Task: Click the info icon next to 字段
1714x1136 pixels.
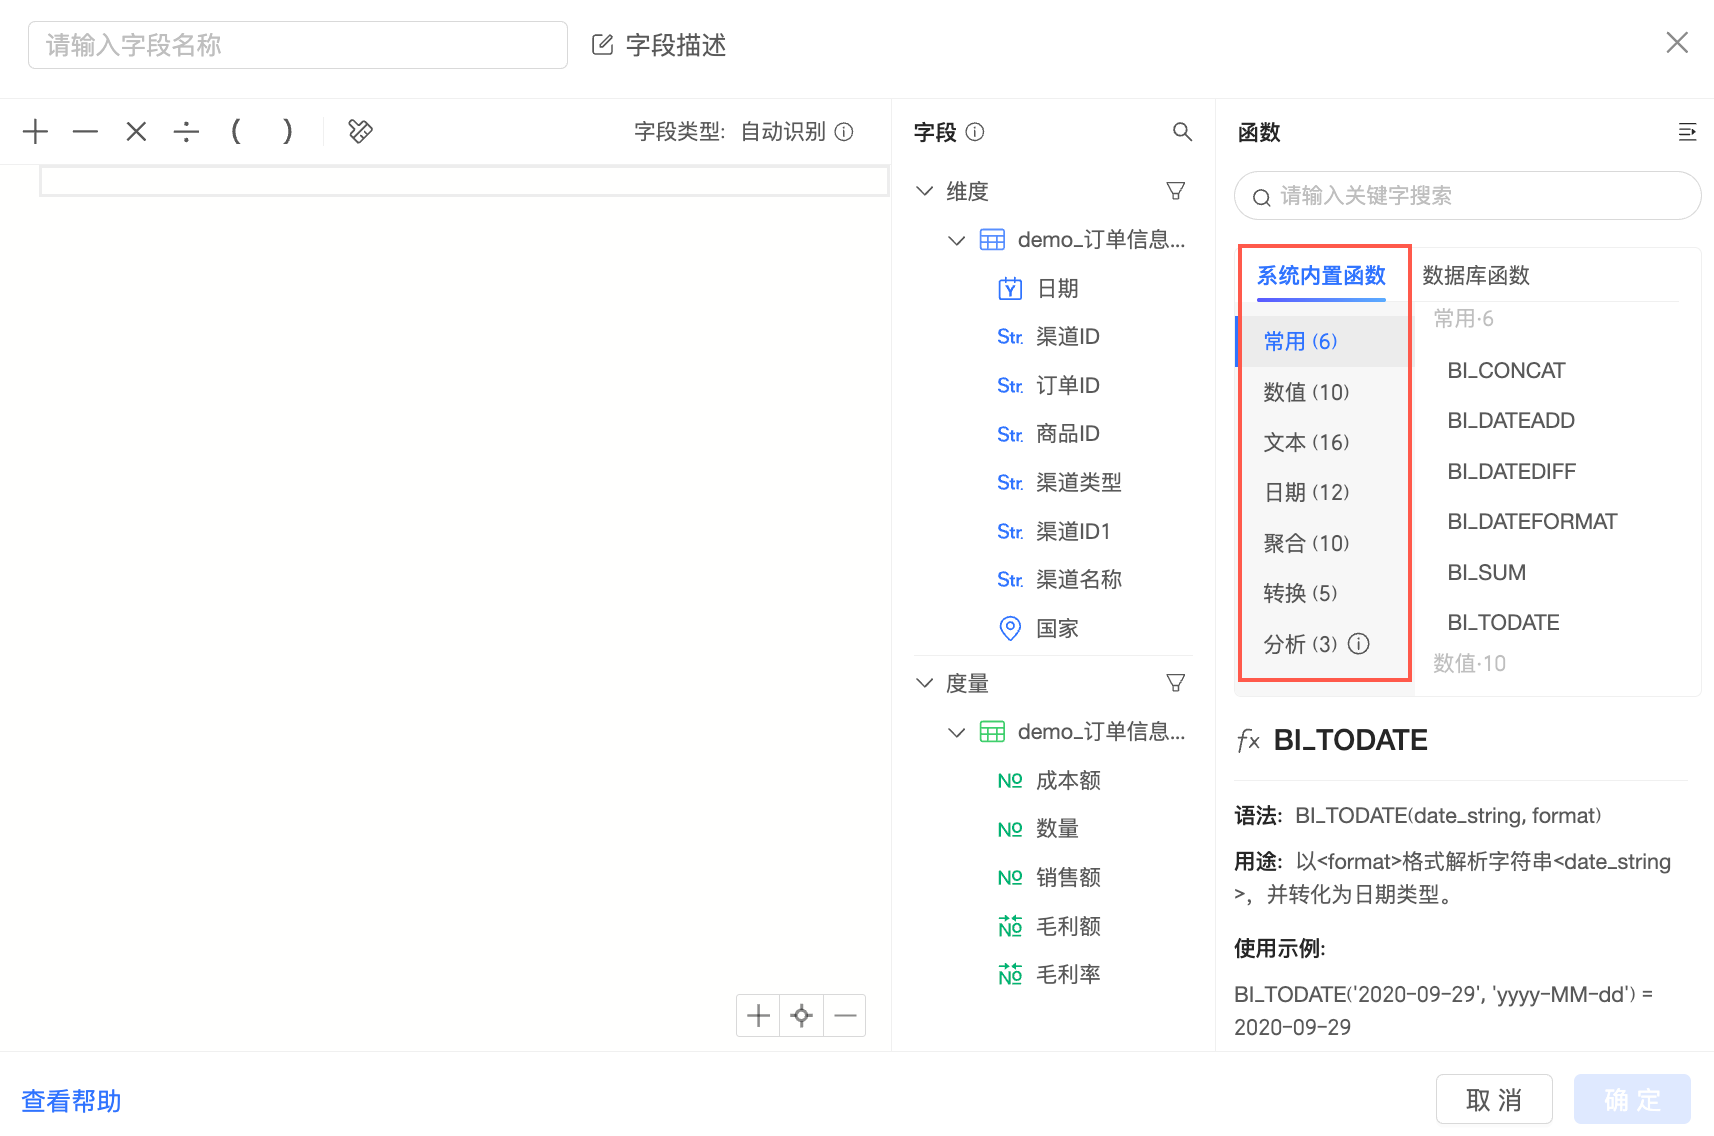Action: point(975,132)
